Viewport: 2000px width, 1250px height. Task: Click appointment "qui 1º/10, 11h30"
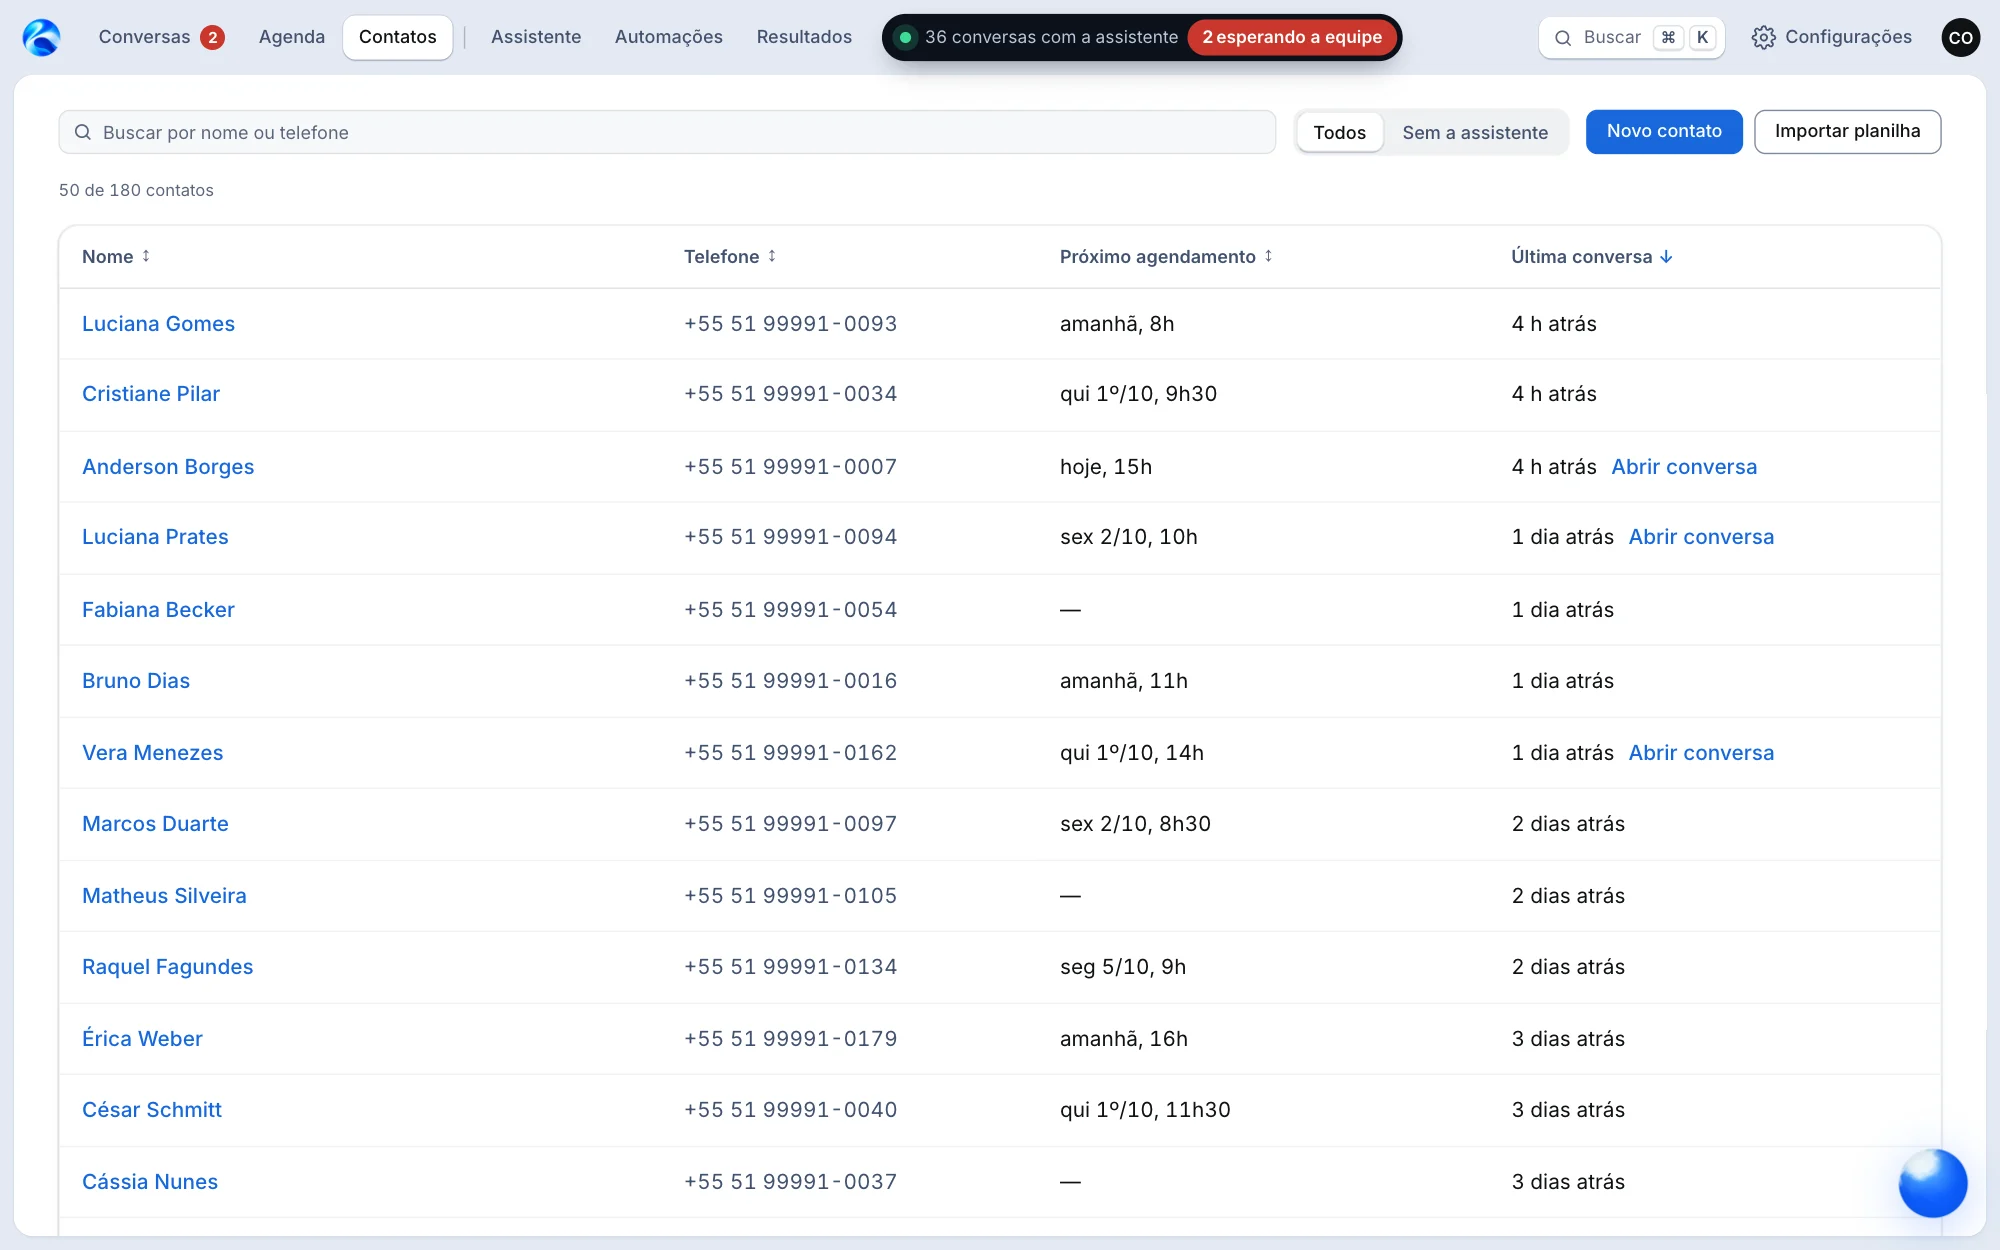click(1145, 1110)
